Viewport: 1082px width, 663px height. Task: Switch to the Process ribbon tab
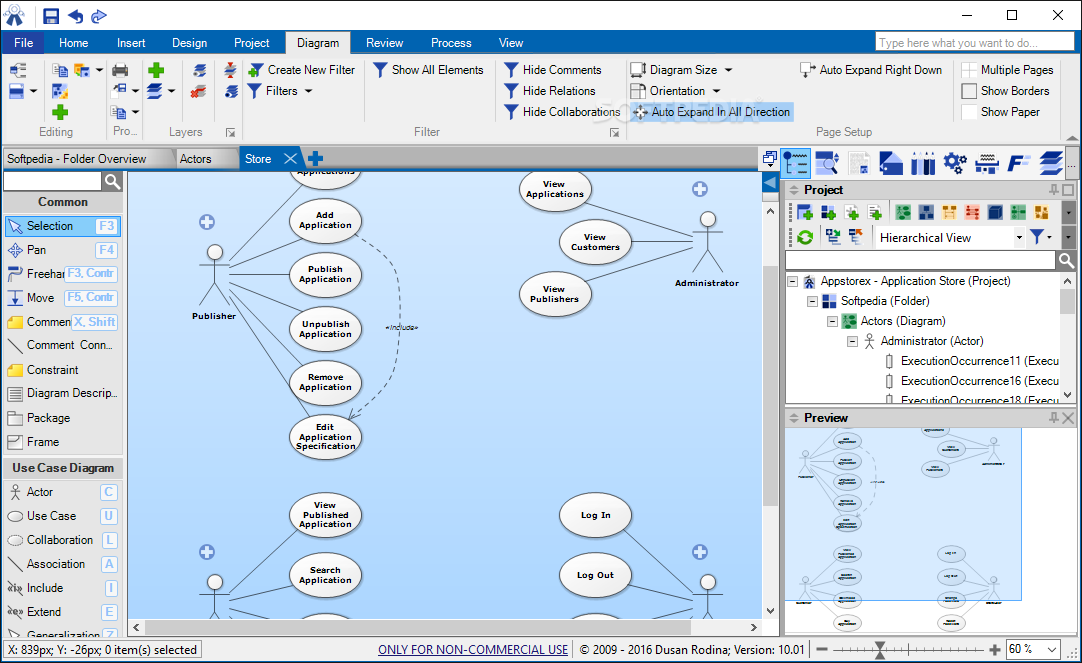point(451,43)
